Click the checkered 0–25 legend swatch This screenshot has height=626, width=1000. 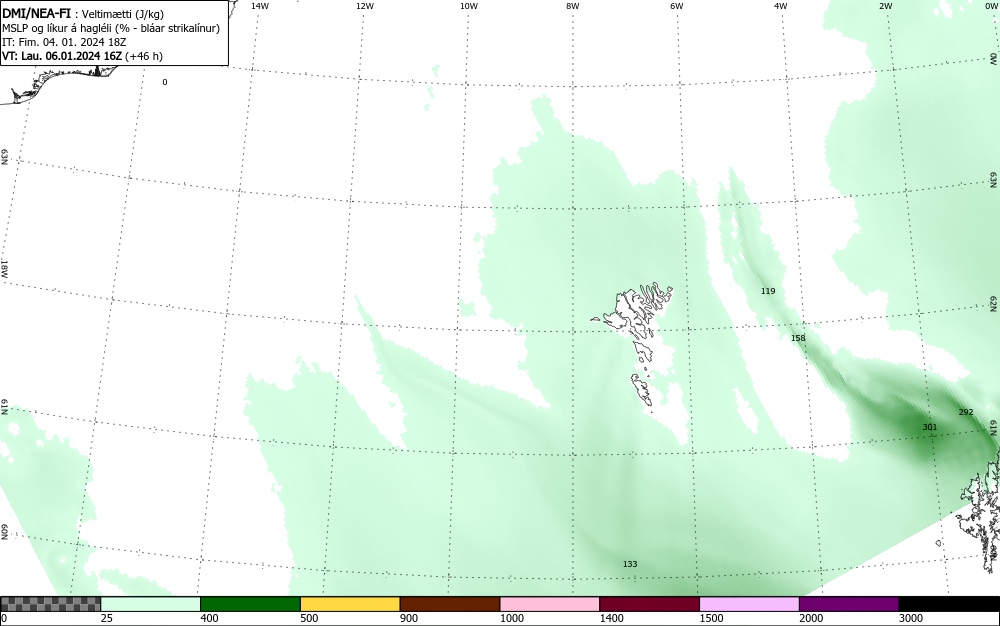pos(50,604)
